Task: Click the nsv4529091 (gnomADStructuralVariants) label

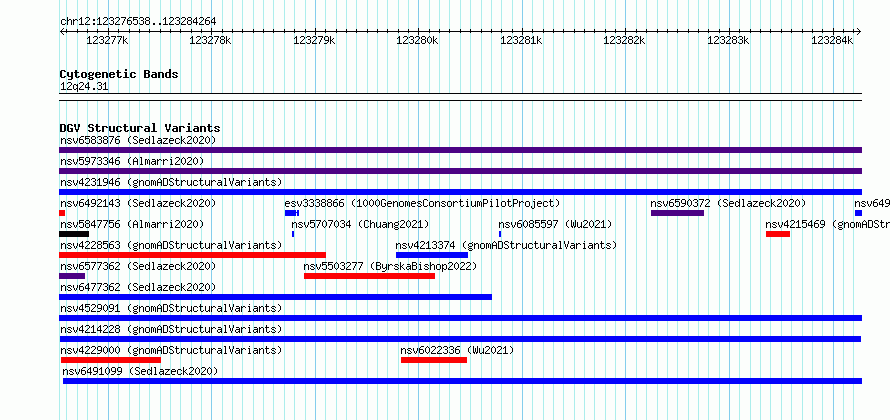Action: click(x=171, y=308)
